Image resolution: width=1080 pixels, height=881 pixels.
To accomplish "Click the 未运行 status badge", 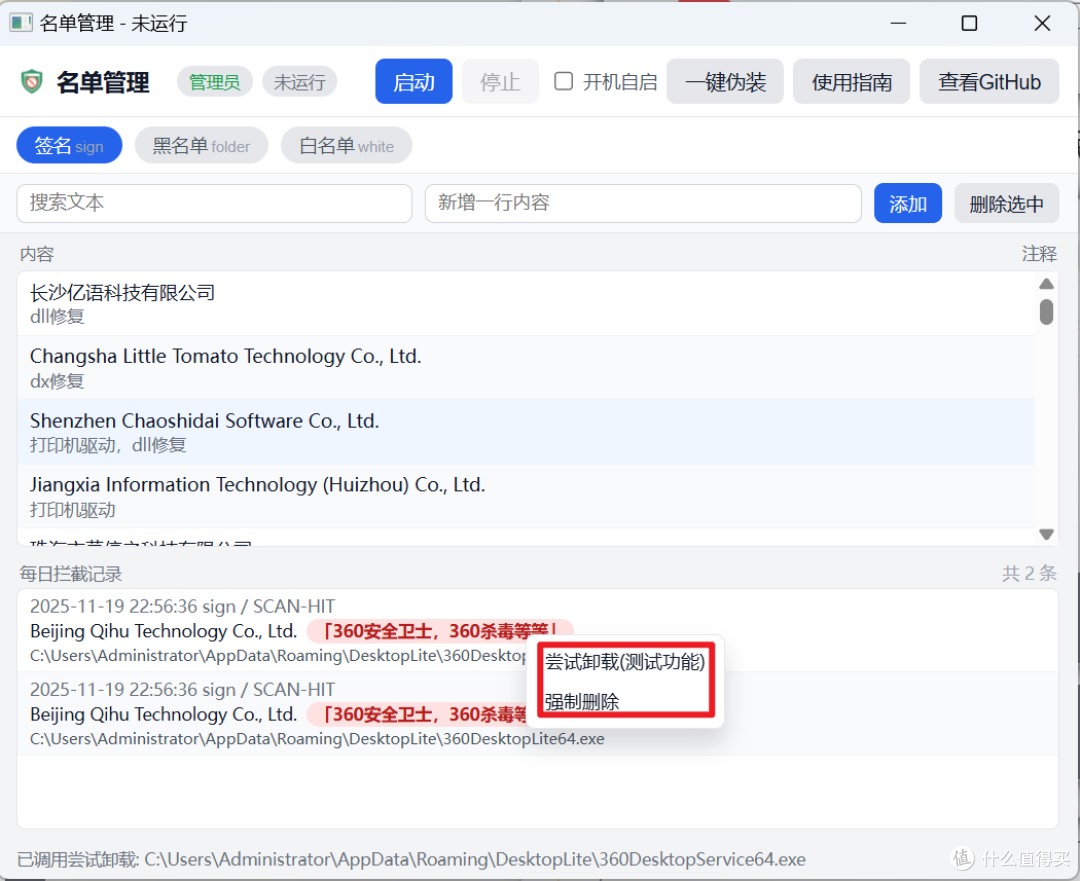I will (x=300, y=82).
